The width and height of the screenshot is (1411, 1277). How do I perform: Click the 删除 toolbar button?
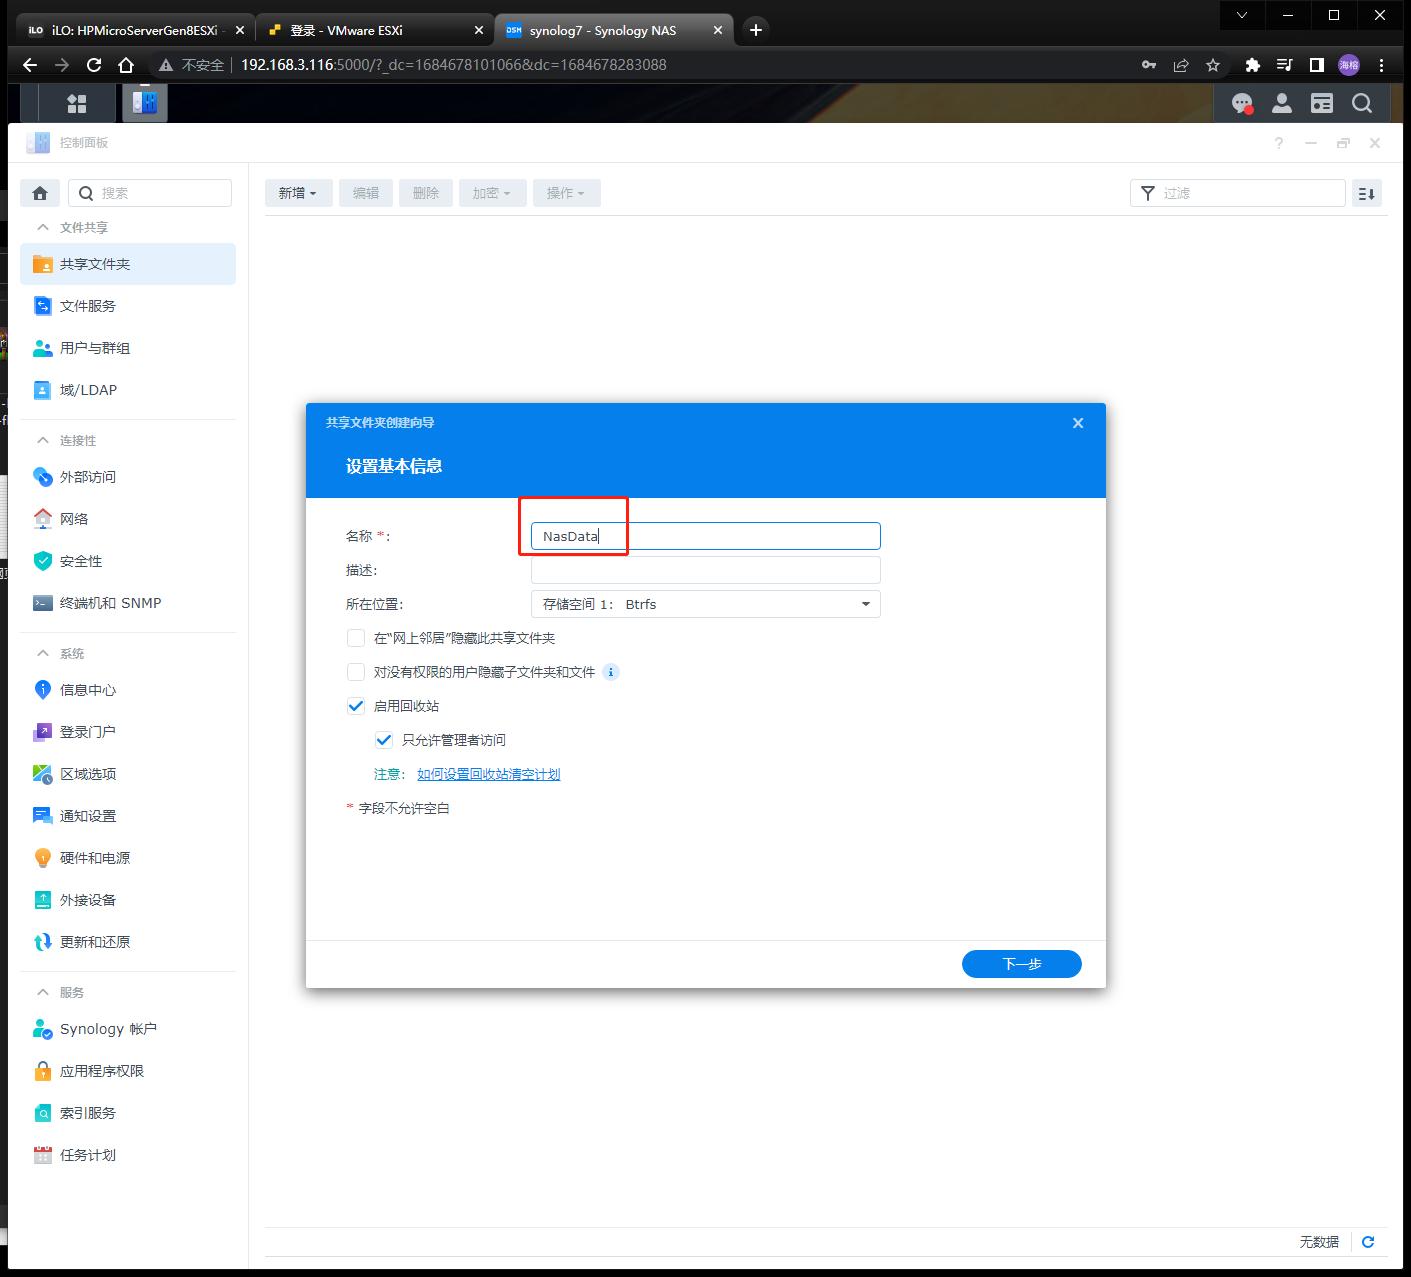(x=426, y=193)
